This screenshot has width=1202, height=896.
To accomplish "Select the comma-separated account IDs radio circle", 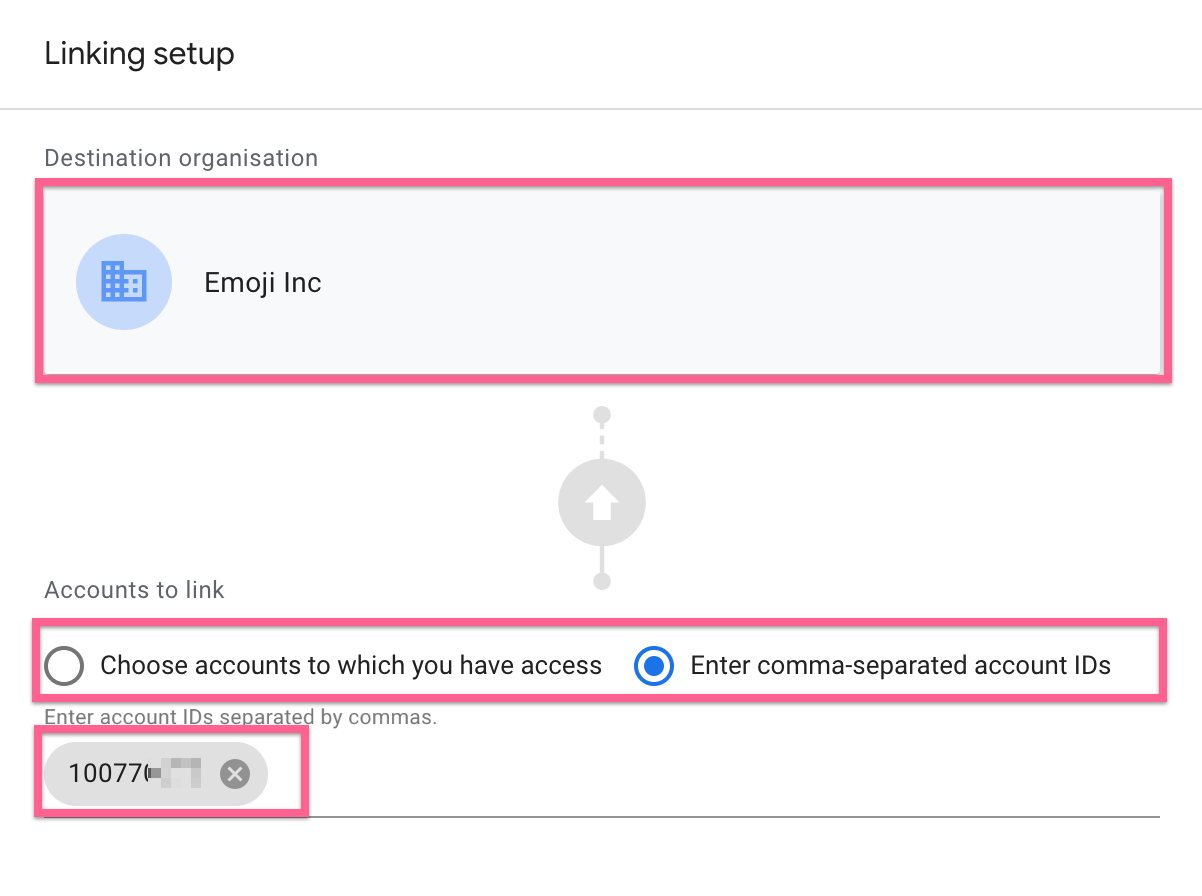I will [x=654, y=666].
